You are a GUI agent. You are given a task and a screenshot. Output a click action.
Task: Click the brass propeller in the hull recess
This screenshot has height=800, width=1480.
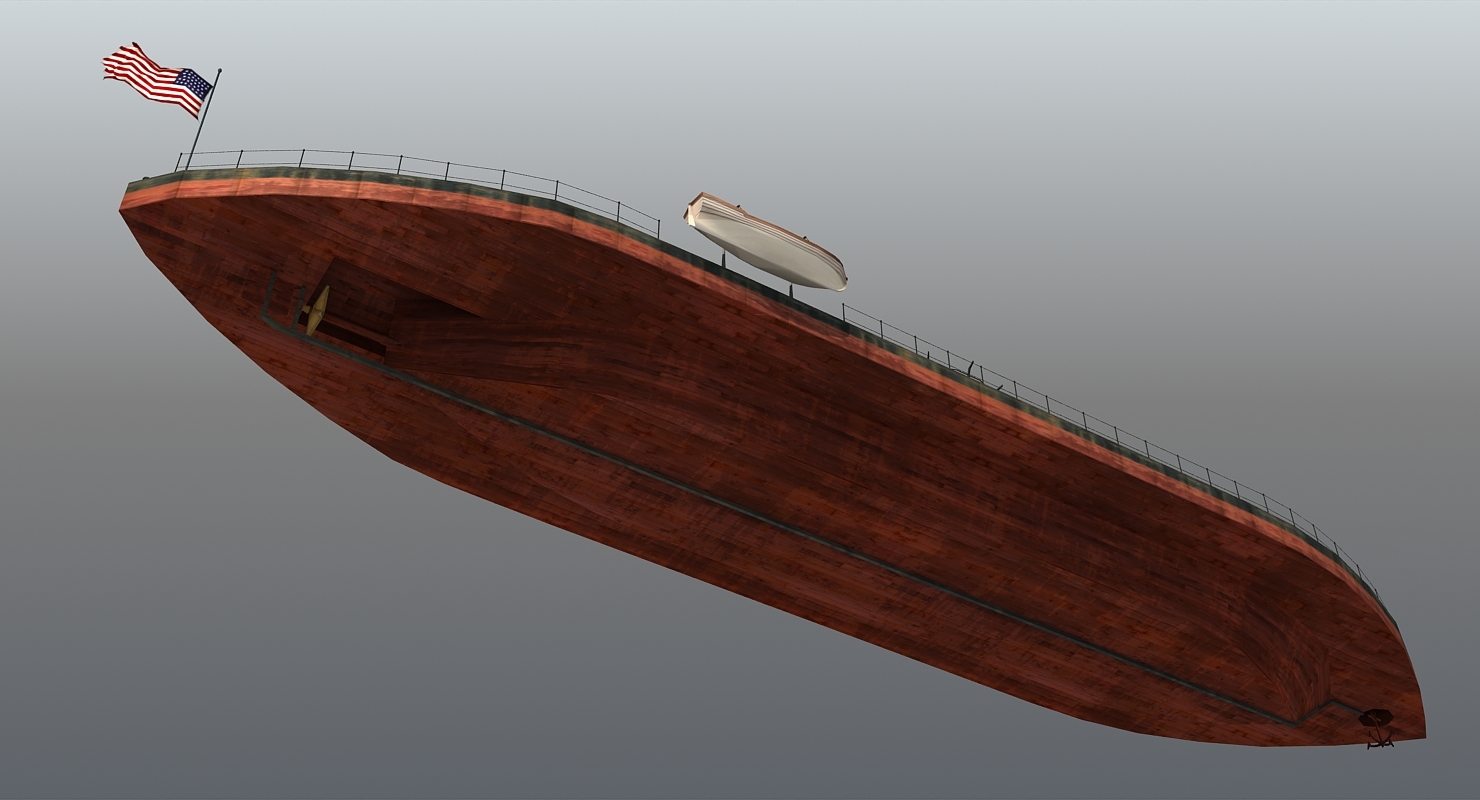point(318,311)
